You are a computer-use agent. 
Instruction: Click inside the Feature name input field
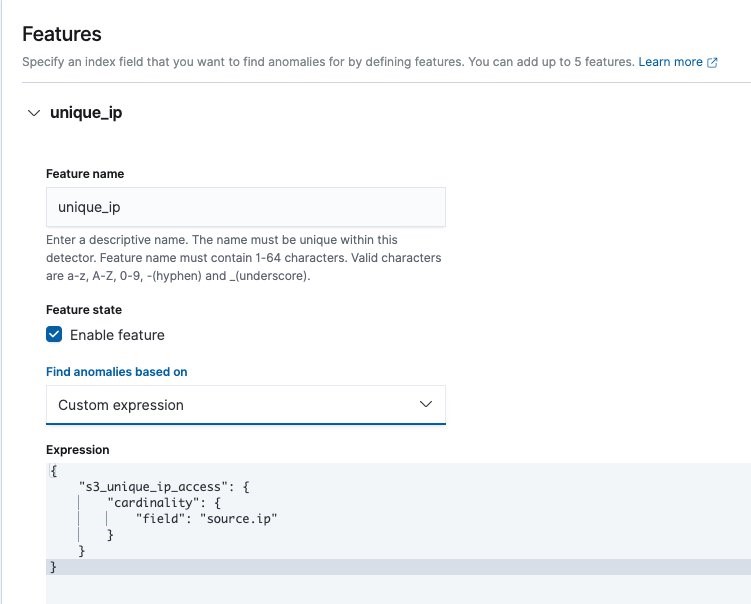pyautogui.click(x=246, y=207)
